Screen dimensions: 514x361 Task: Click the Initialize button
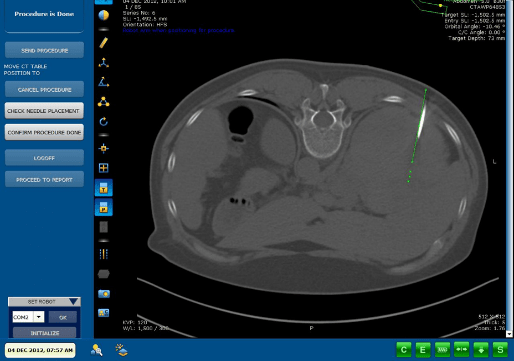pyautogui.click(x=45, y=333)
